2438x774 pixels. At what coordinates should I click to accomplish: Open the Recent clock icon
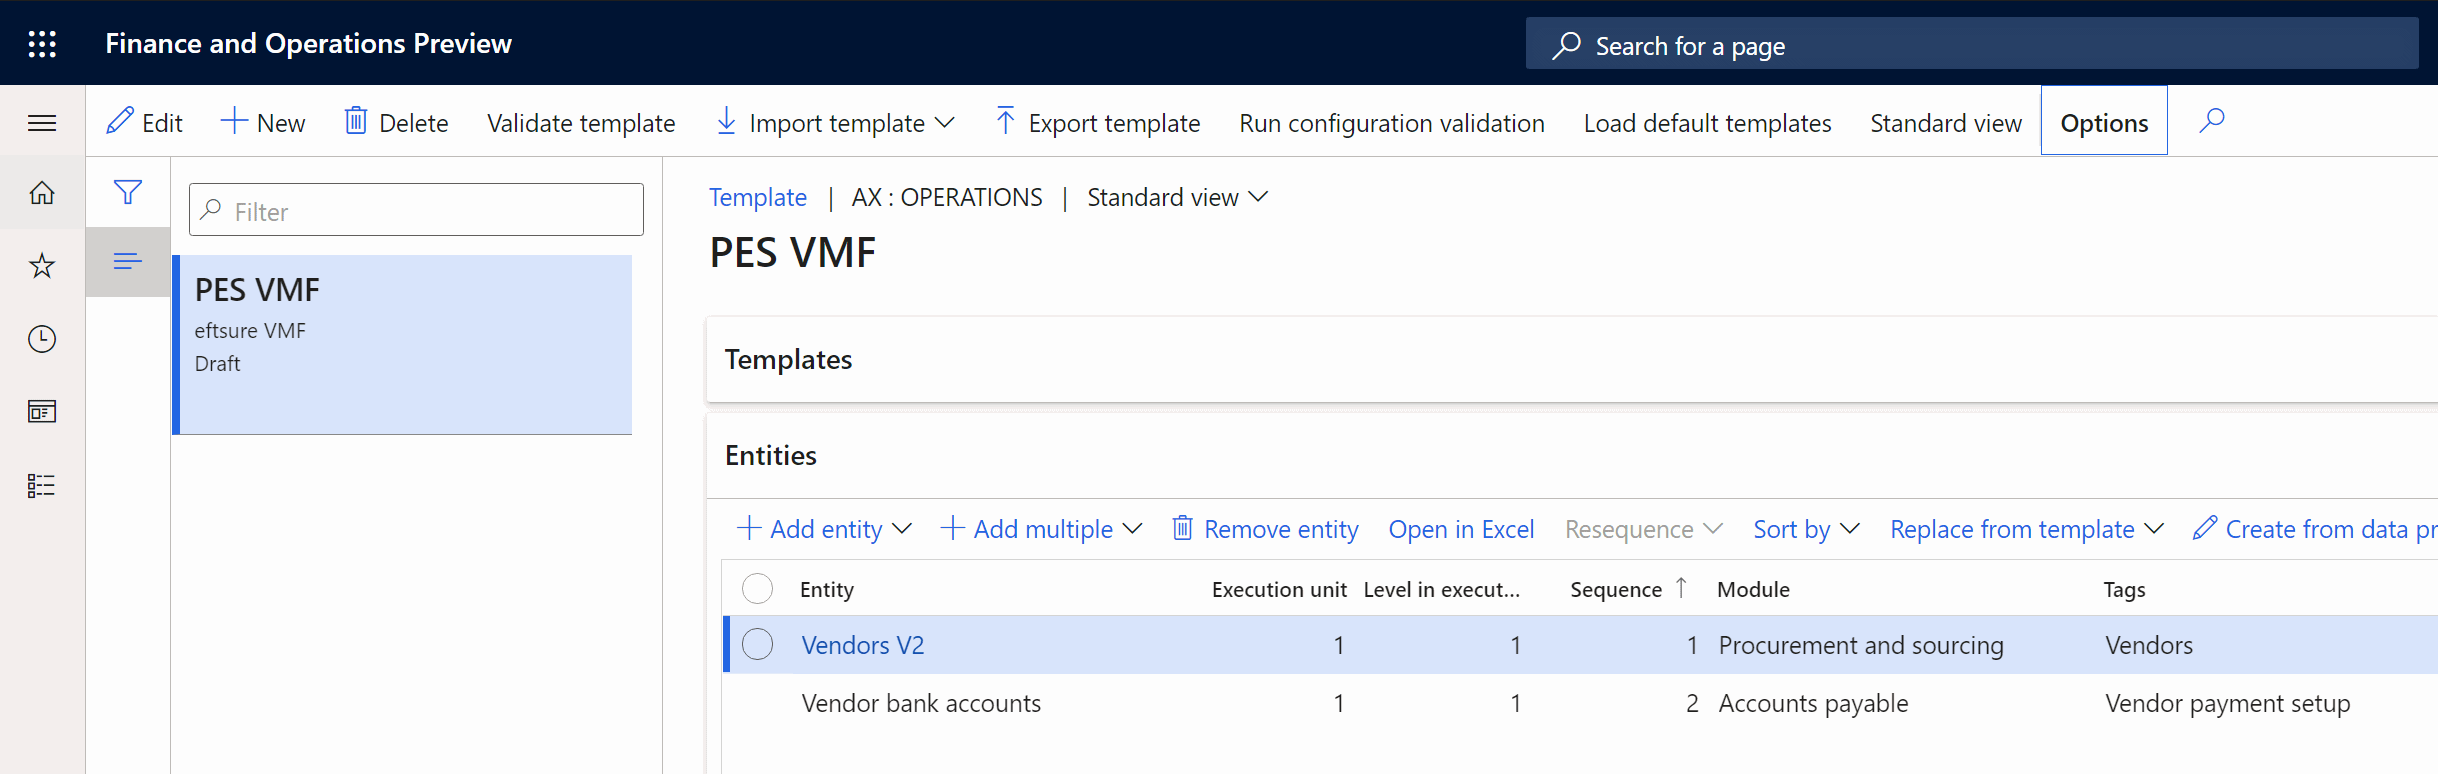tap(42, 339)
